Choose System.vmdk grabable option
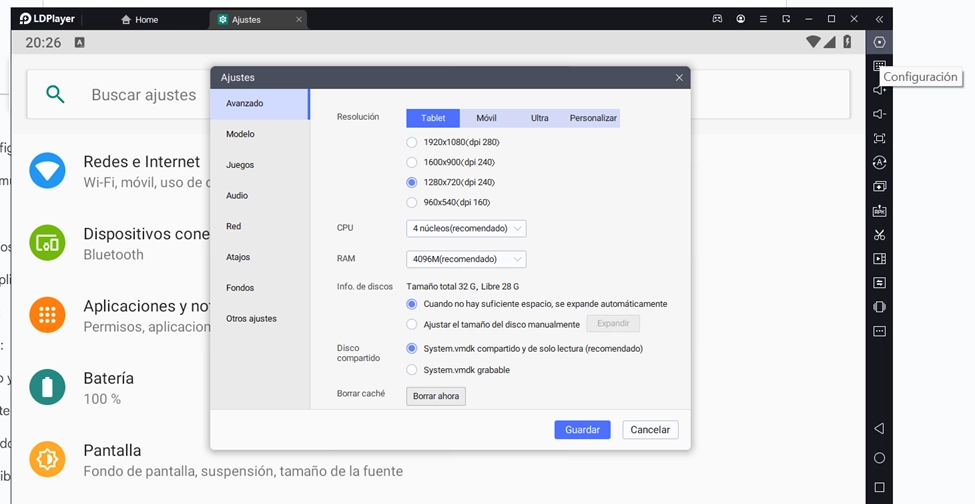 tap(411, 370)
